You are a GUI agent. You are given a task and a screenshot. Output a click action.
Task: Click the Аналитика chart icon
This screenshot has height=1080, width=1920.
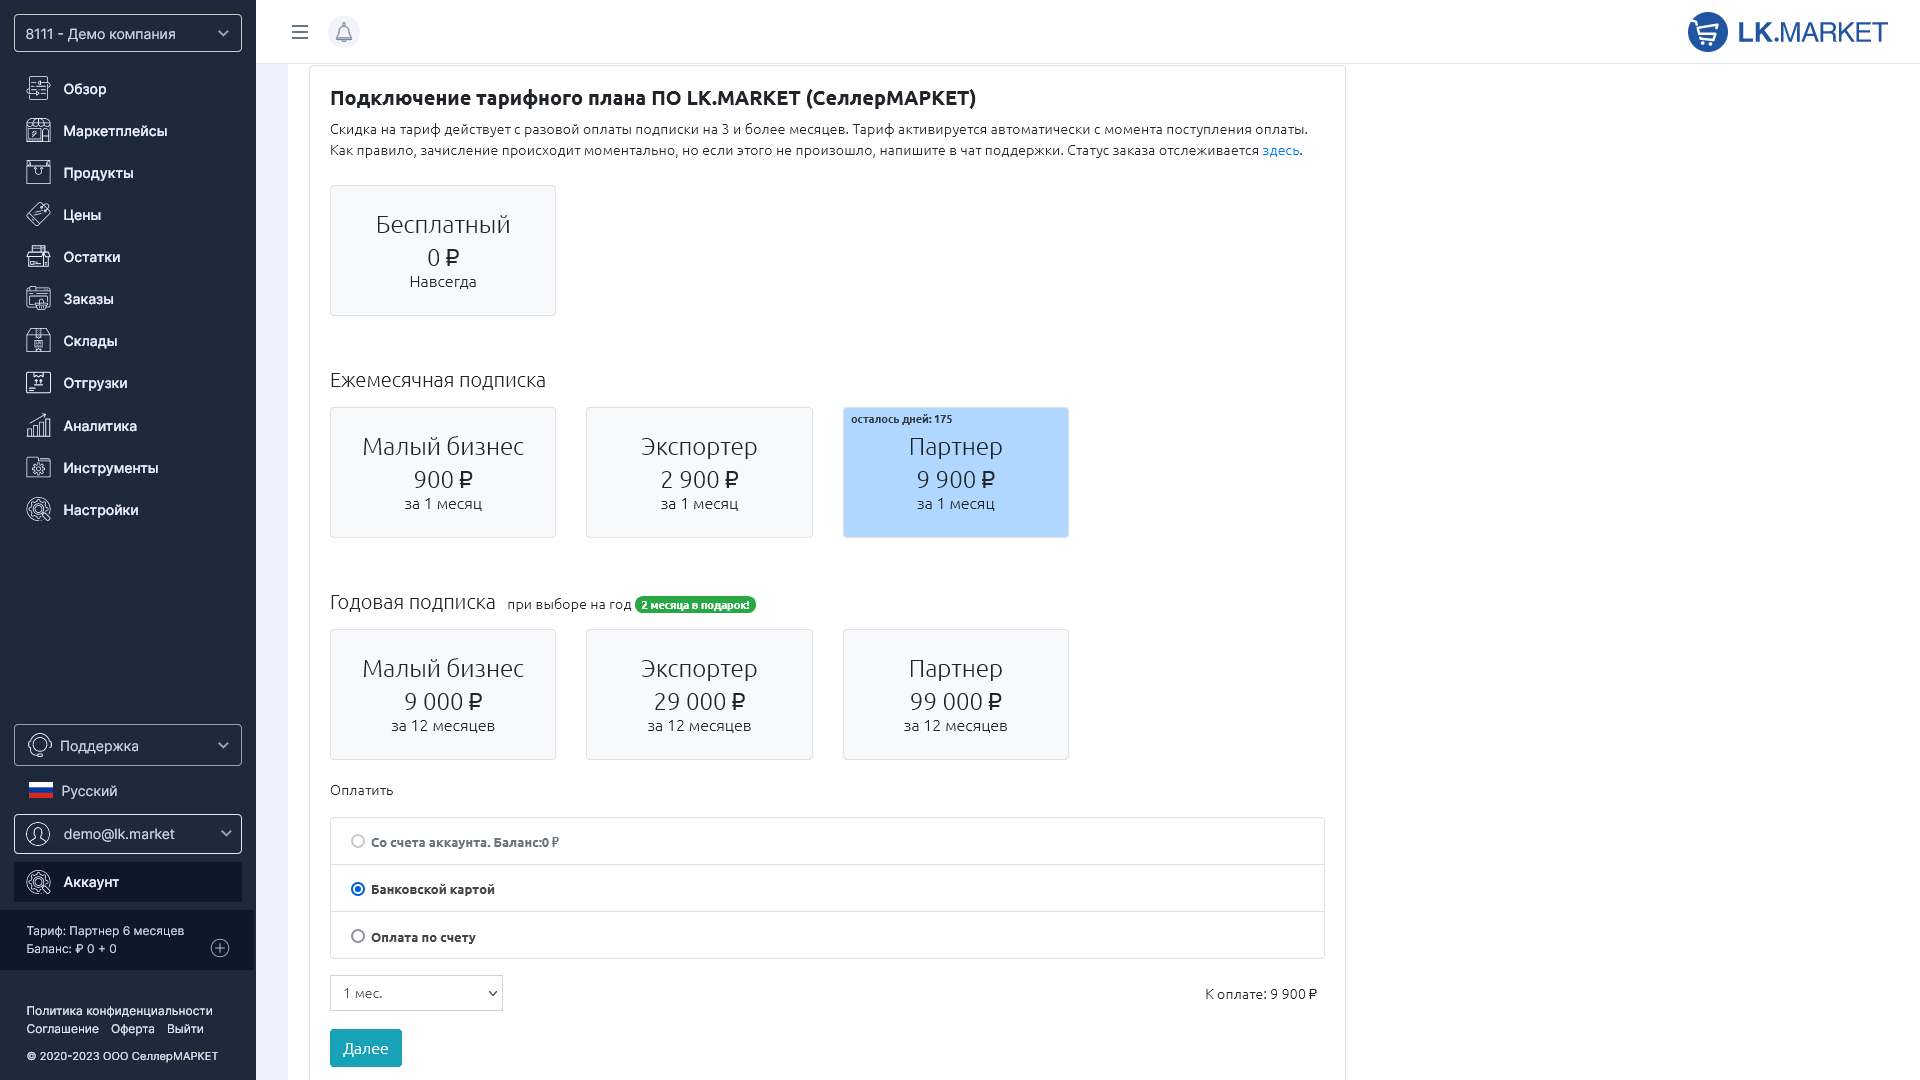point(38,425)
